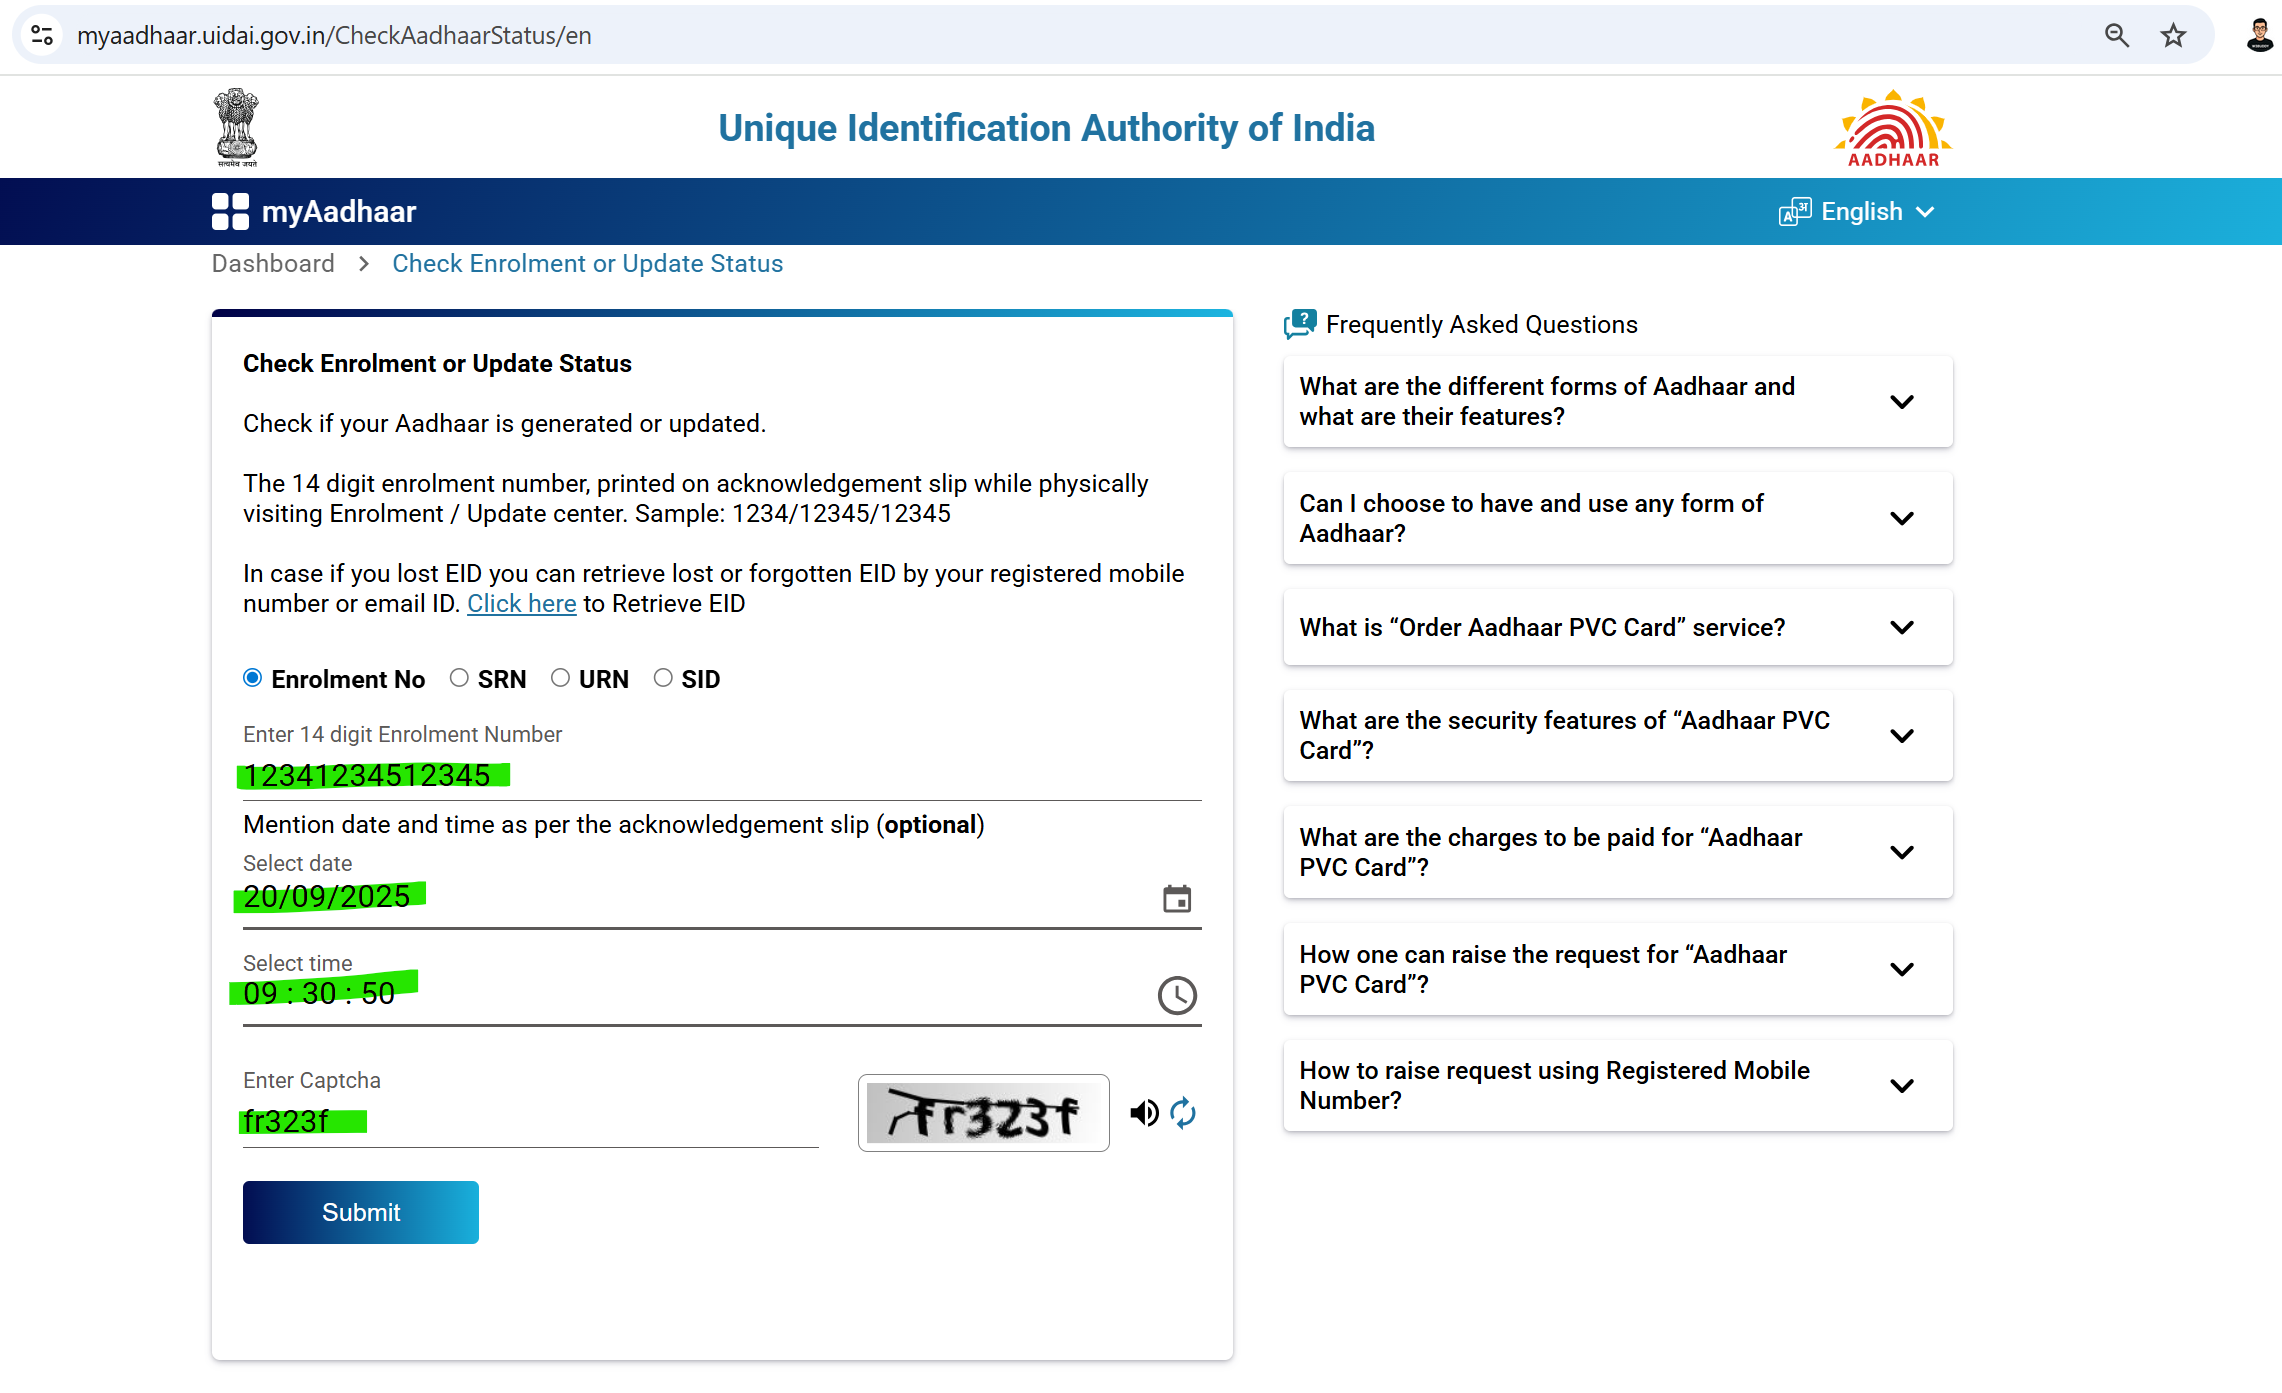Click the Aadhaar sunburst logo

point(1891,127)
